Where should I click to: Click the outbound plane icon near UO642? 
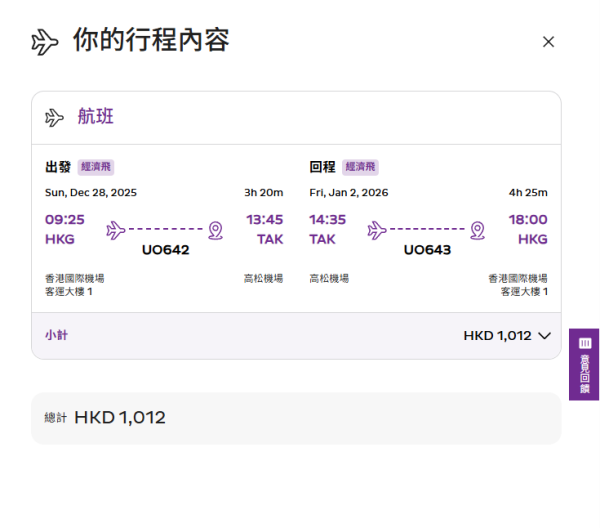click(x=116, y=230)
